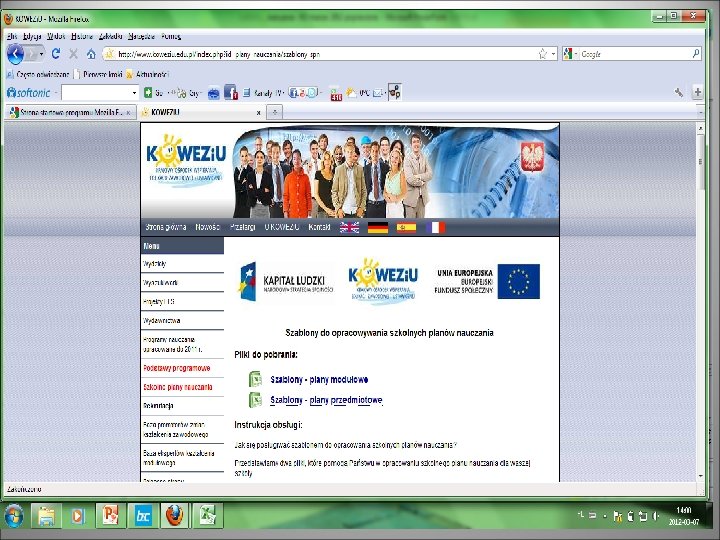
Task: Click the KOWEZiU logo in the header banner
Action: tap(186, 160)
